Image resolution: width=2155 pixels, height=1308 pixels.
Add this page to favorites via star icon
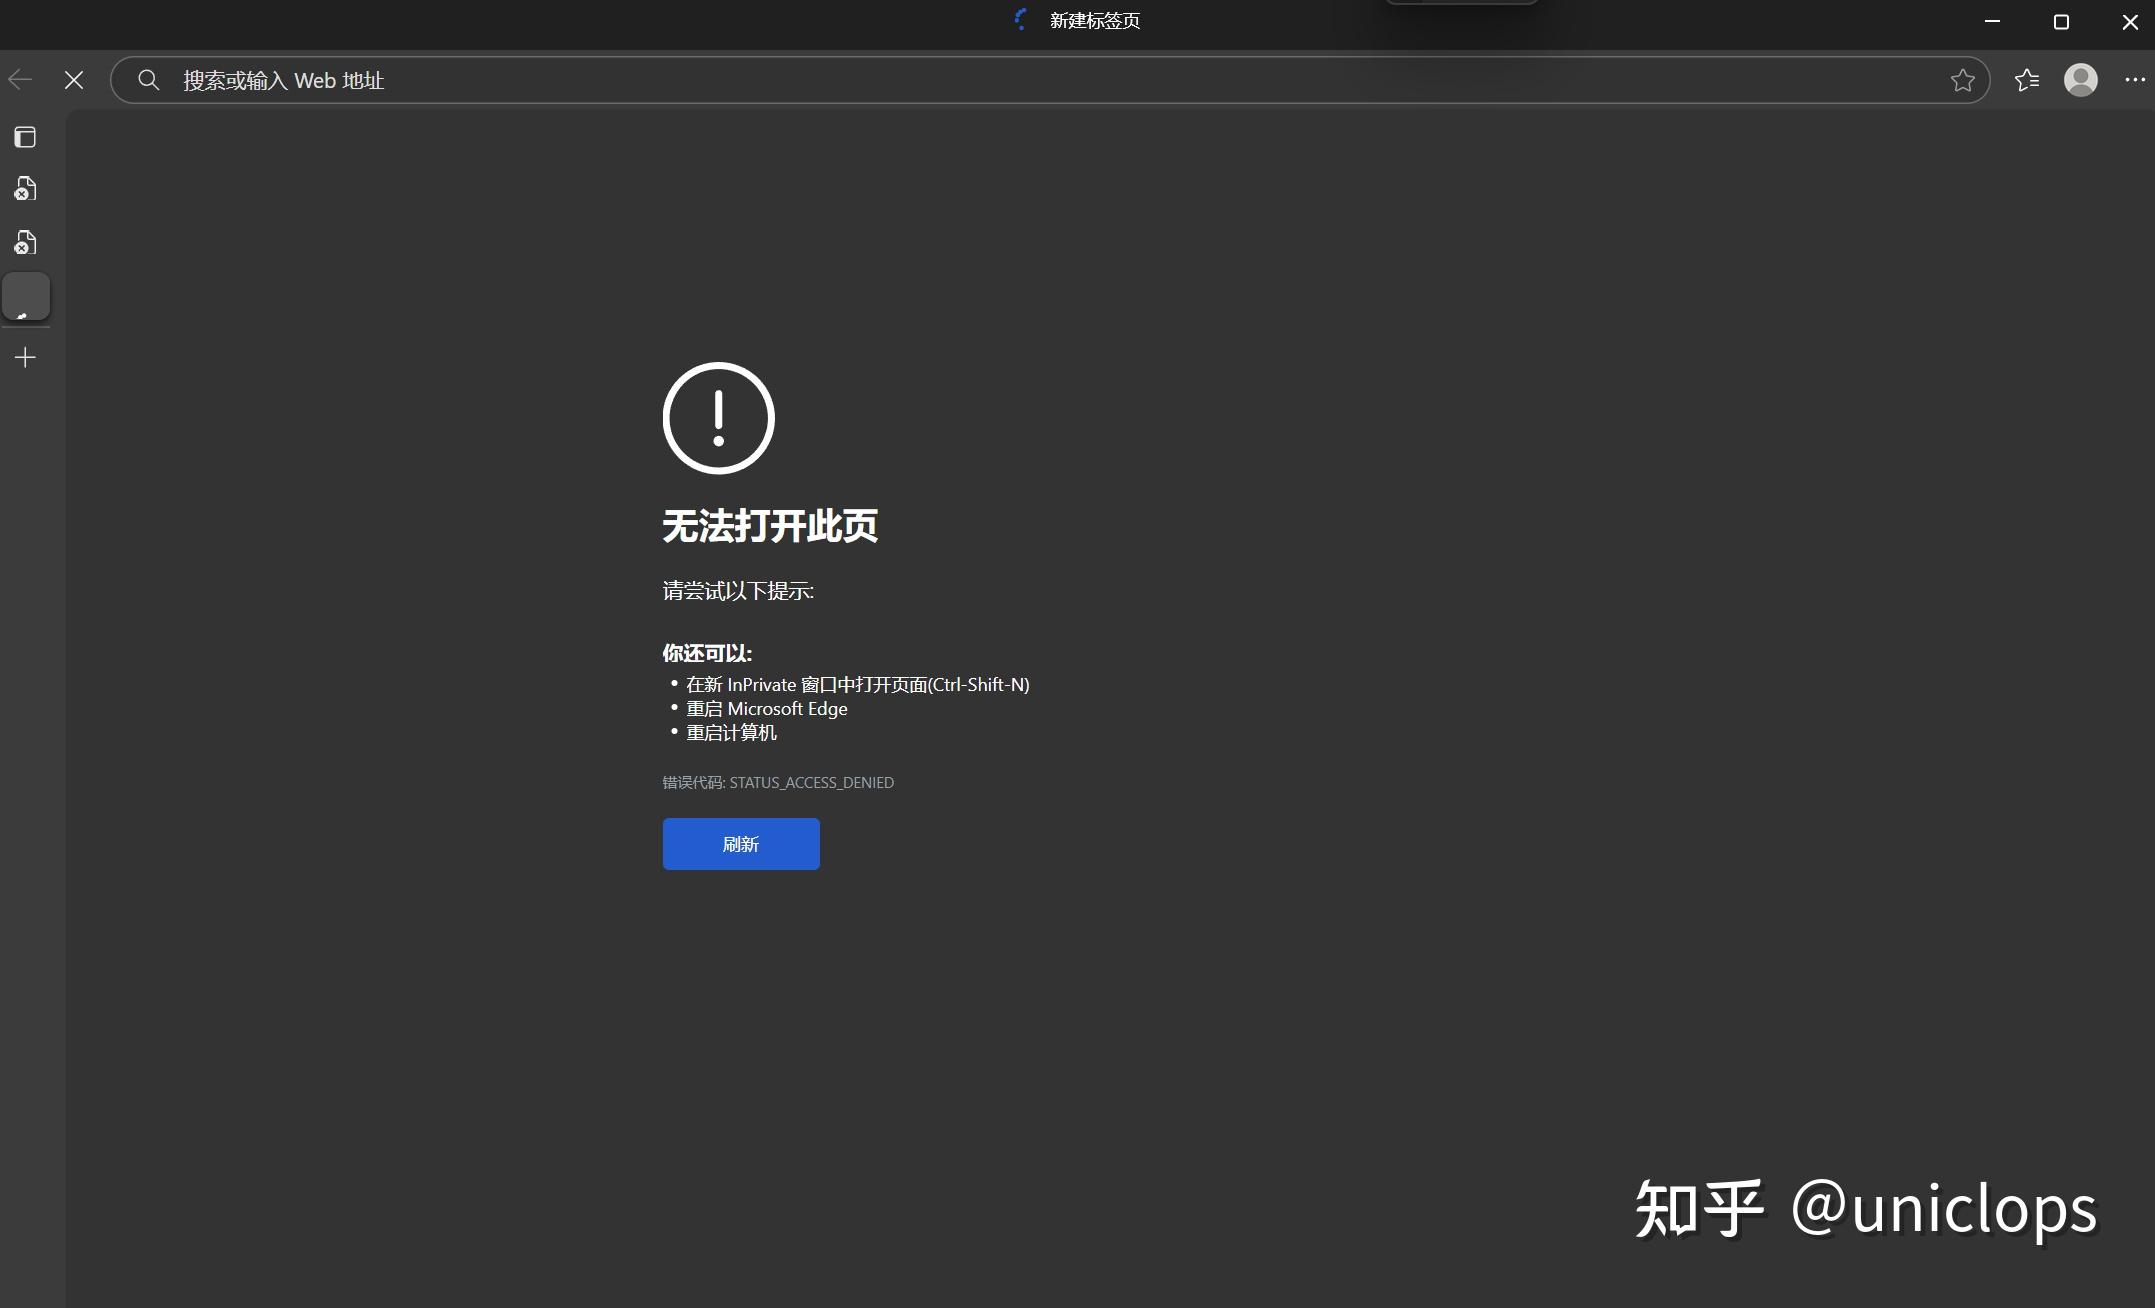coord(1964,80)
